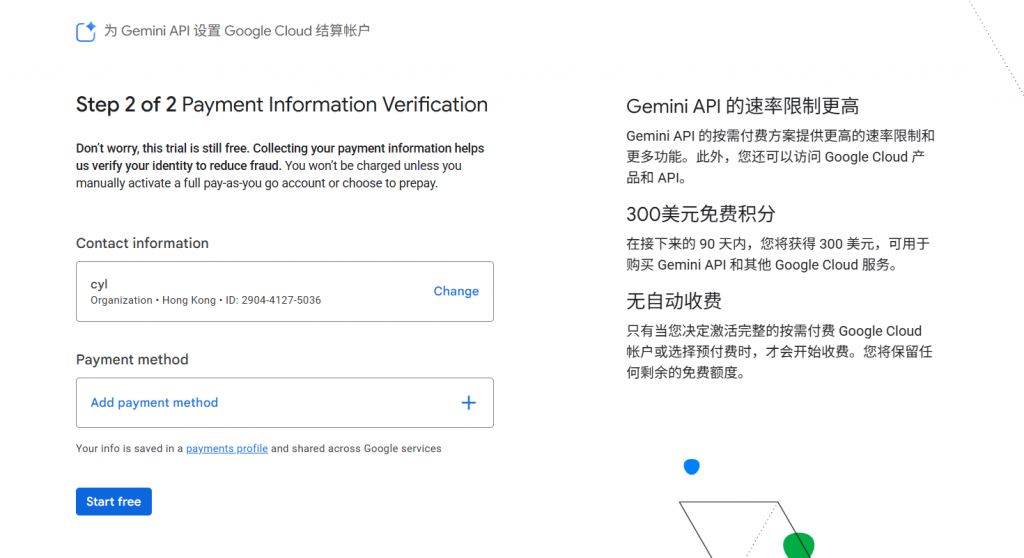Click the Organization Hong Kong ID line
1024x558 pixels.
206,300
